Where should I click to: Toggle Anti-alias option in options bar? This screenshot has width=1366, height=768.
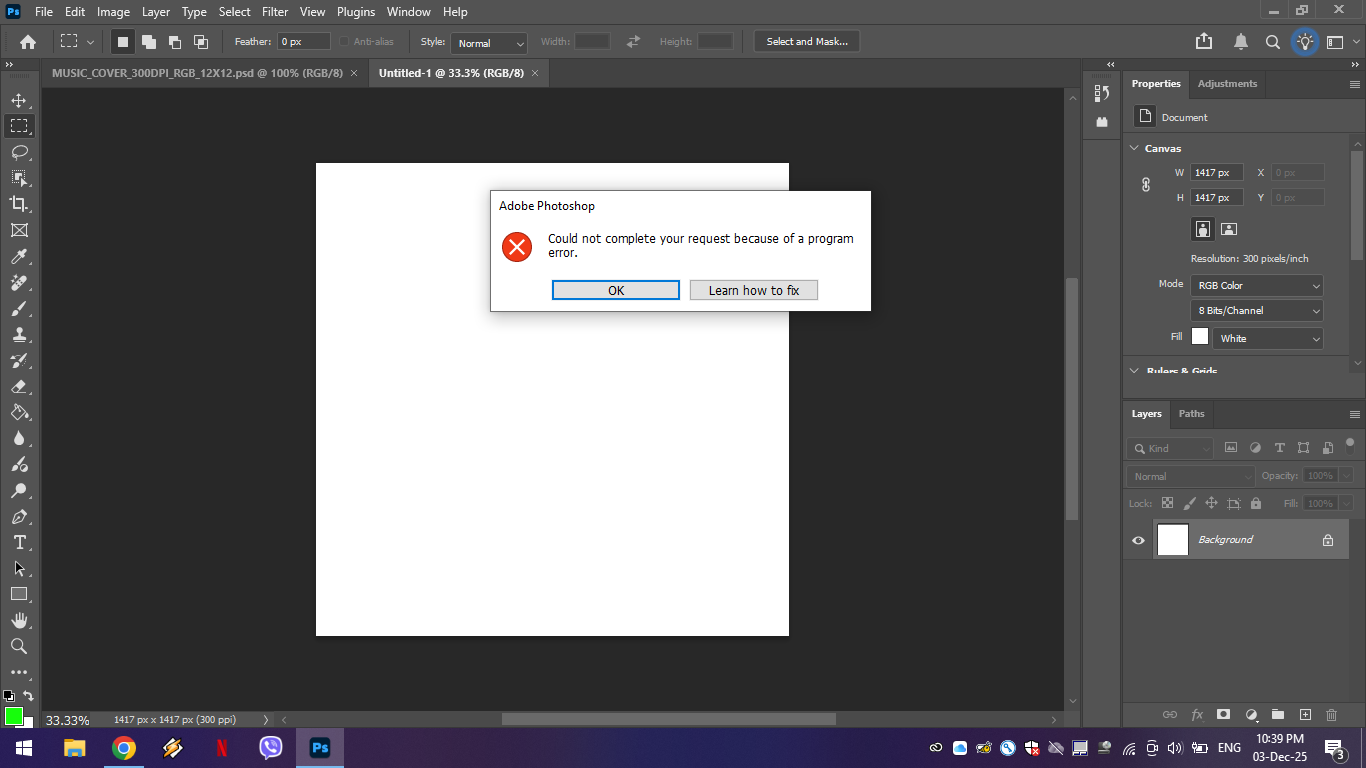click(x=342, y=41)
